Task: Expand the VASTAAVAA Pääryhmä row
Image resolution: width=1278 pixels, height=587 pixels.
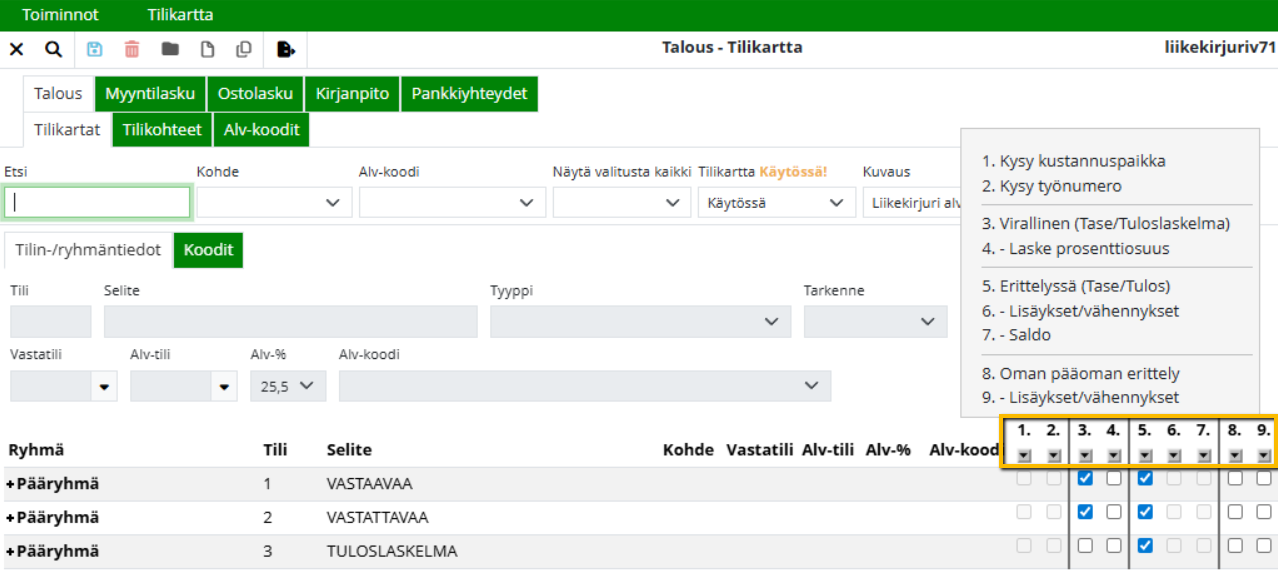Action: pyautogui.click(x=10, y=484)
